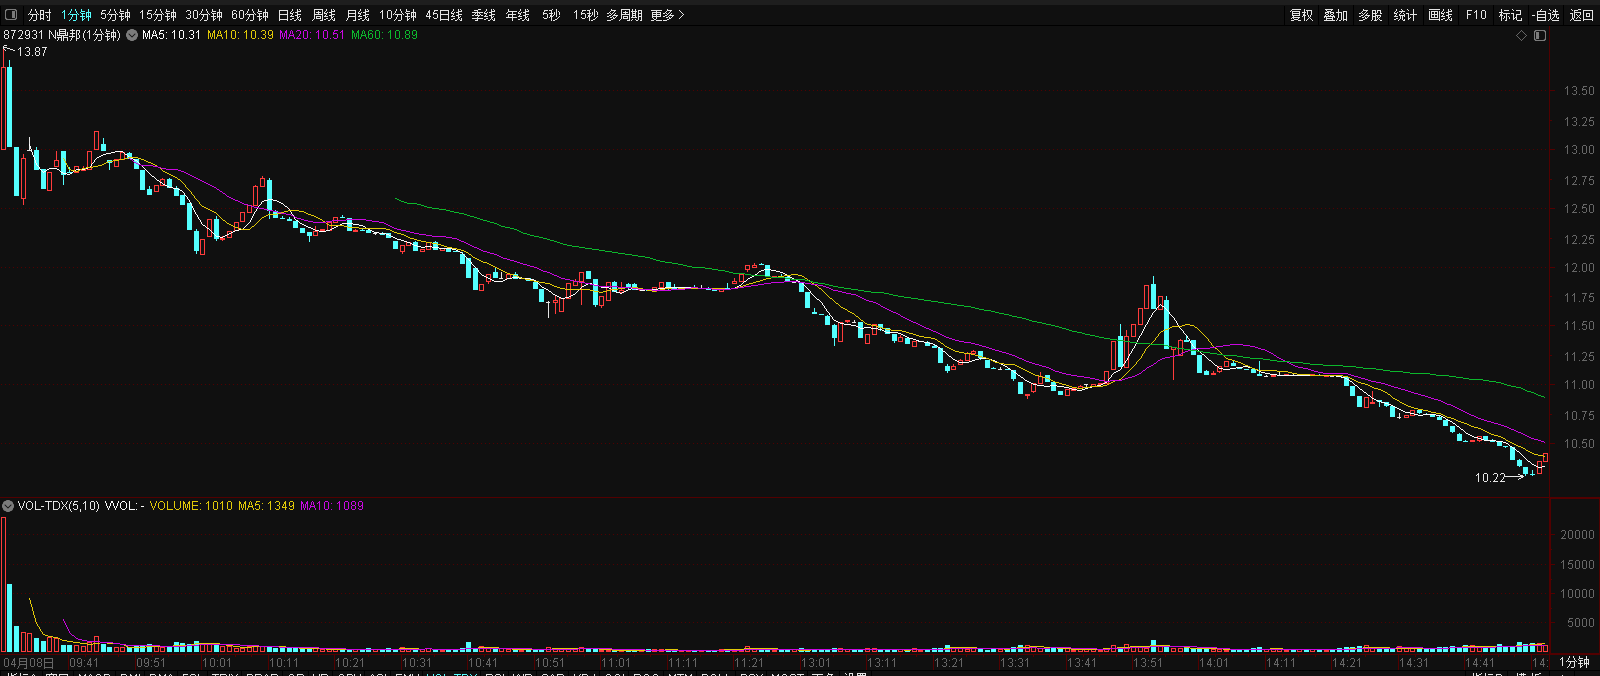Switch to the 5分钟 chart period
This screenshot has width=1600, height=676.
coord(115,15)
